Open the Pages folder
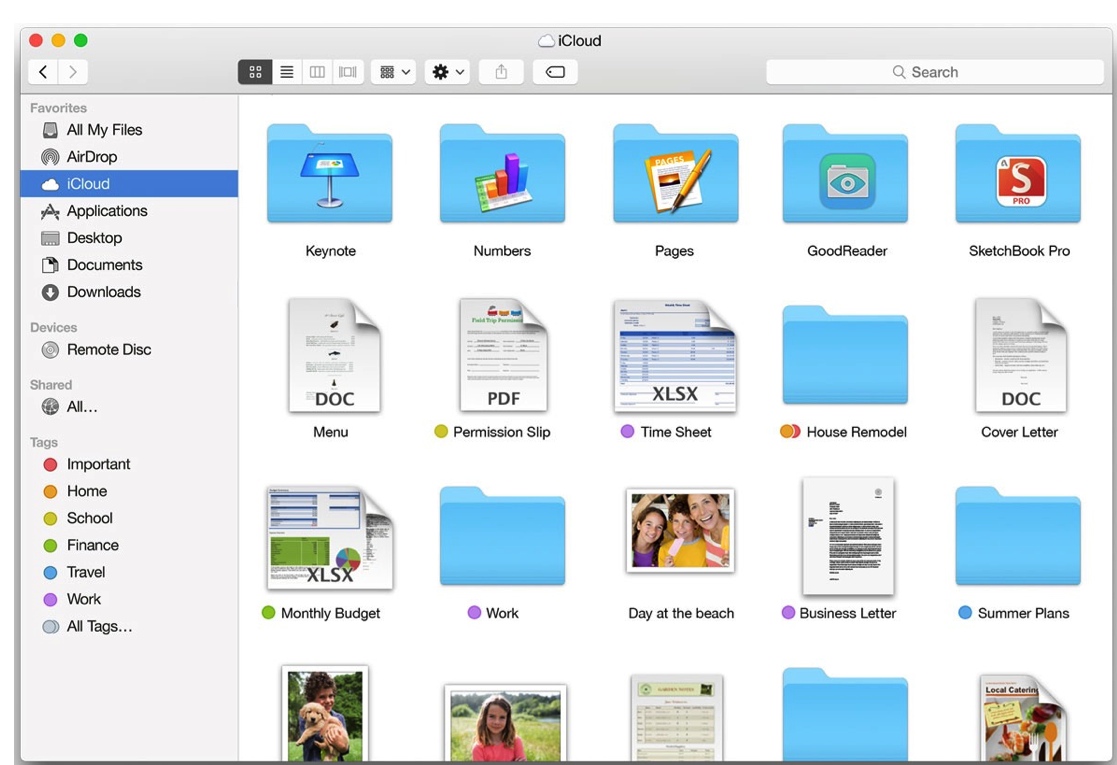 coord(675,173)
